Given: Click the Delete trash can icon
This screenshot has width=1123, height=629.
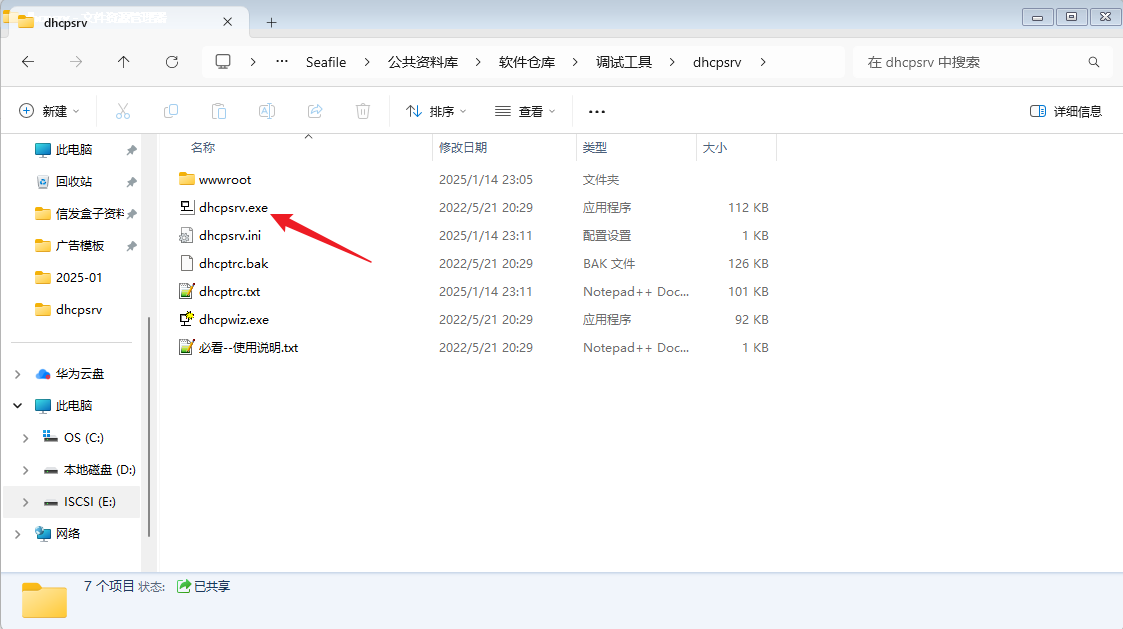Looking at the screenshot, I should click(x=363, y=111).
